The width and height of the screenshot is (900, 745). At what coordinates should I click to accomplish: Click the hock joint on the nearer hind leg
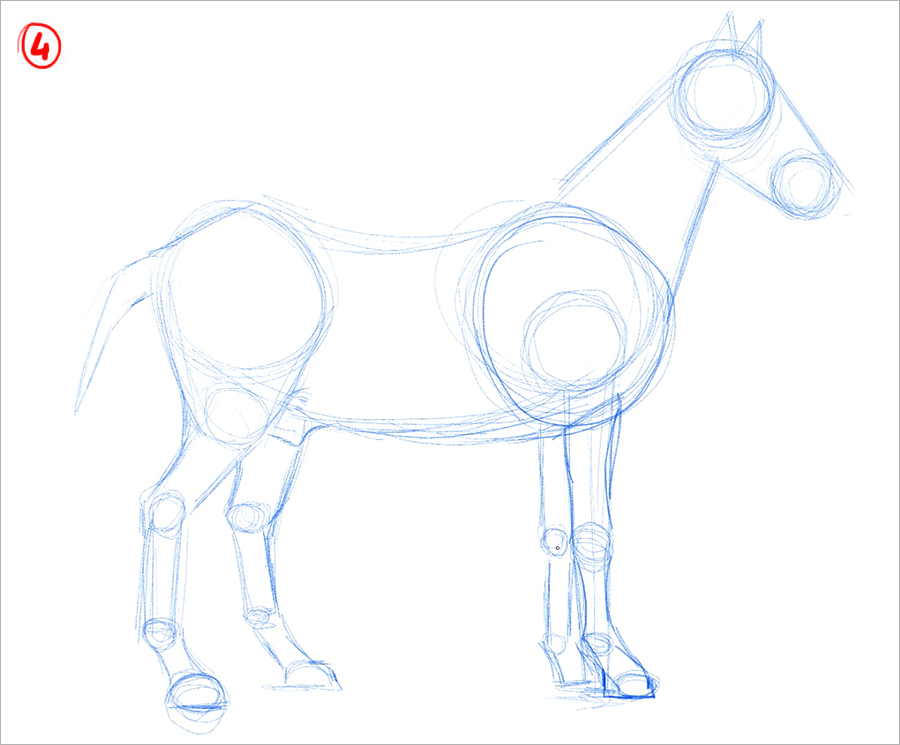pos(245,517)
